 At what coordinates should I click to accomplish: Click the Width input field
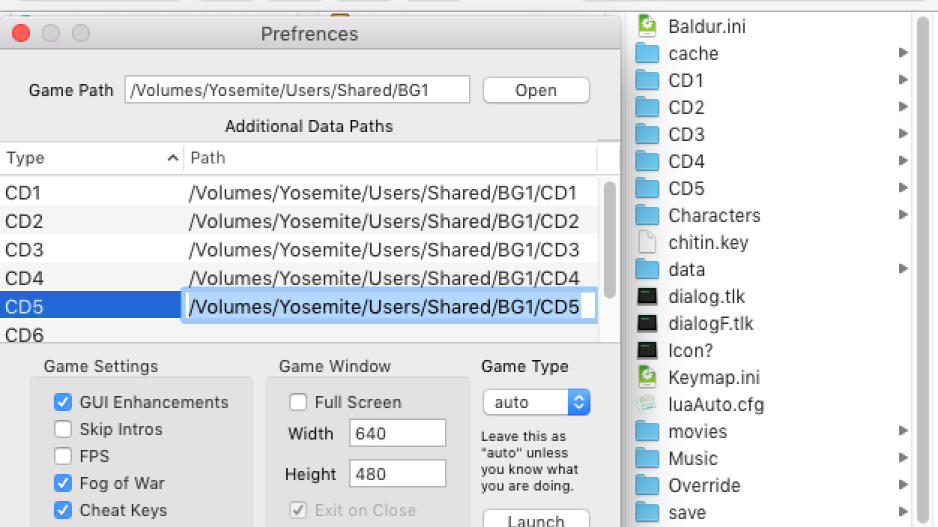pos(398,433)
